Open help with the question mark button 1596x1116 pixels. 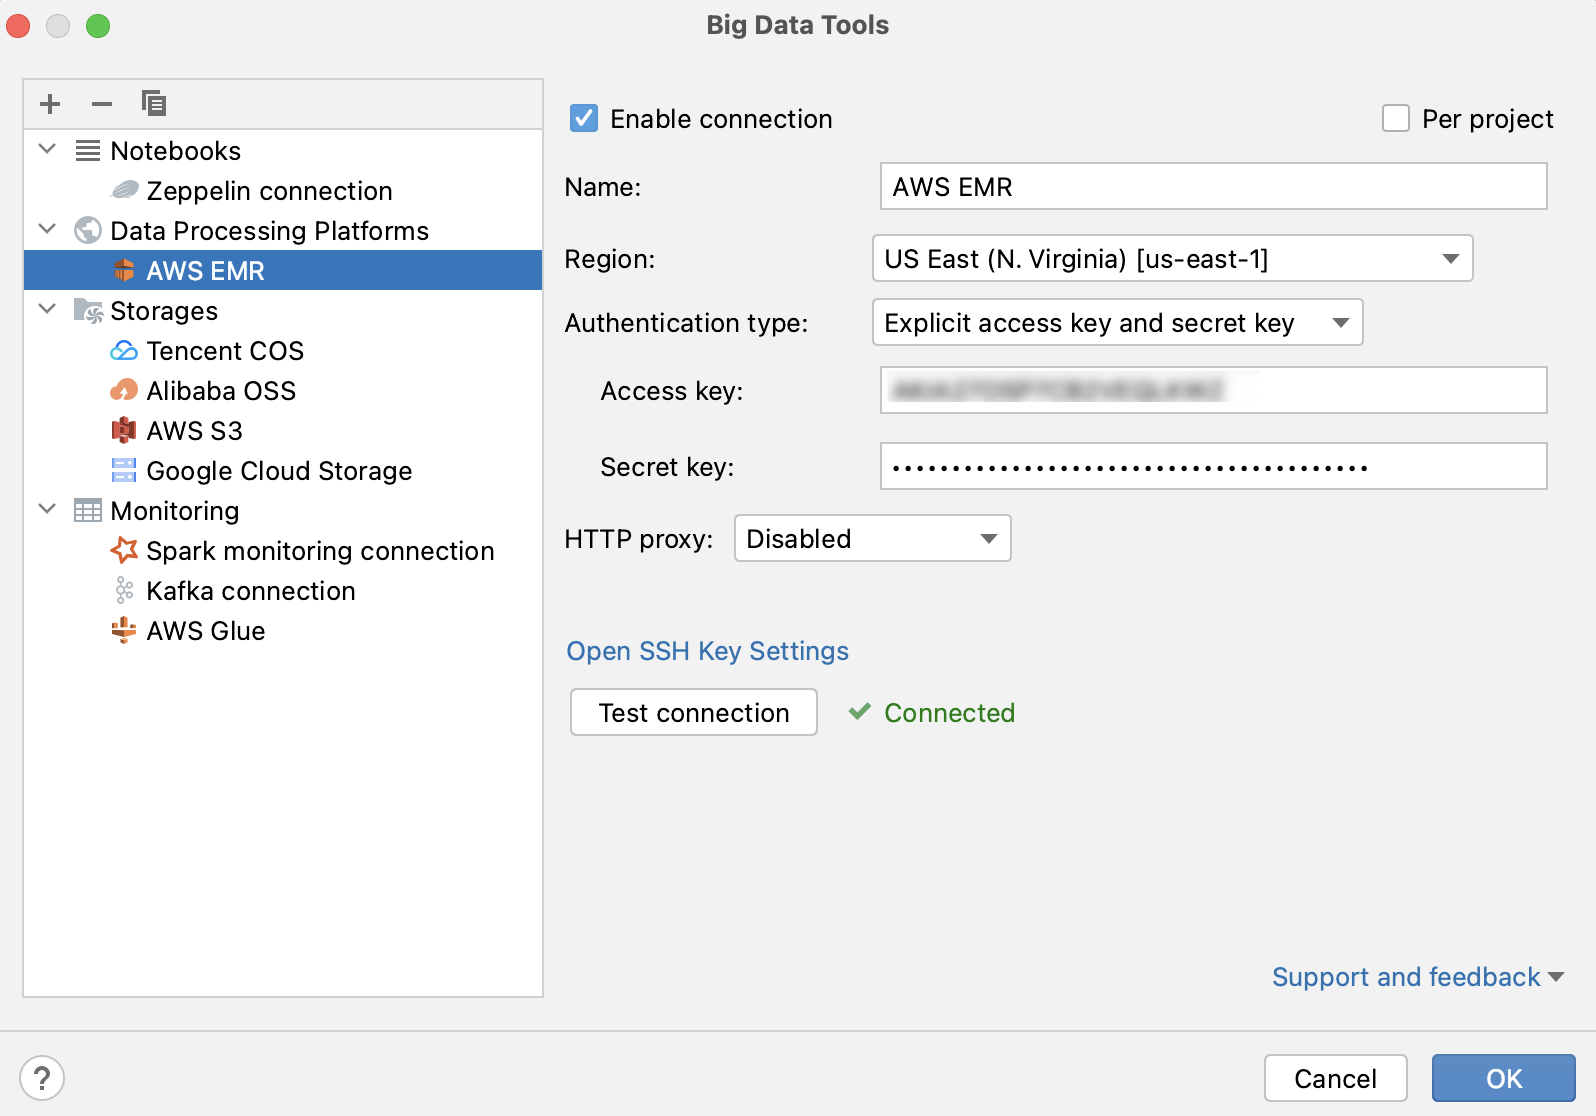coord(42,1079)
